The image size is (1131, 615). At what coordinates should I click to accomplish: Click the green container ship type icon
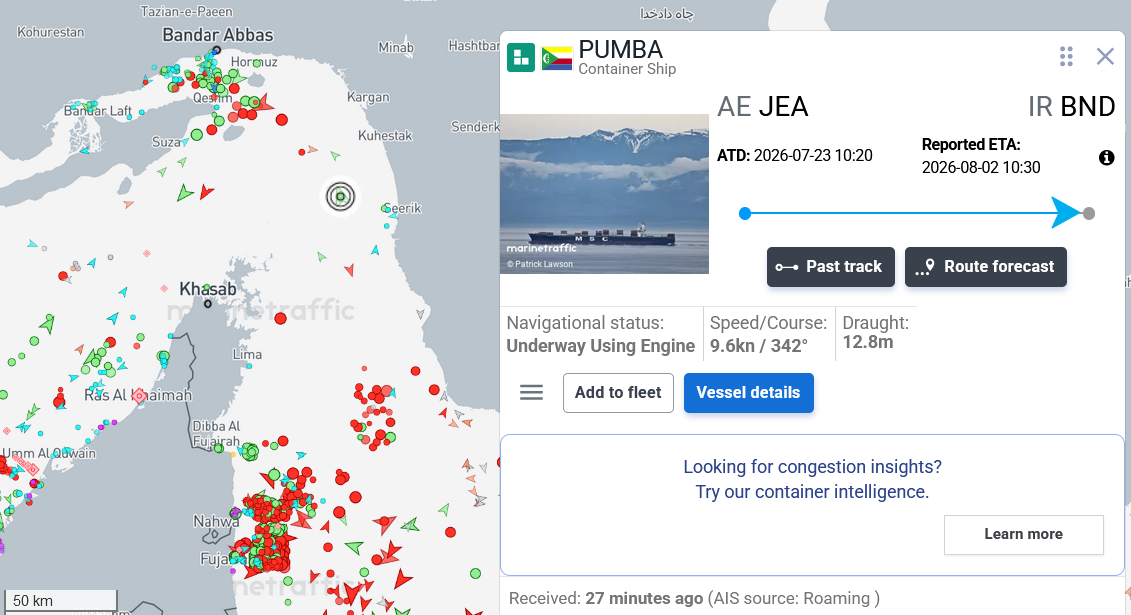tap(521, 58)
